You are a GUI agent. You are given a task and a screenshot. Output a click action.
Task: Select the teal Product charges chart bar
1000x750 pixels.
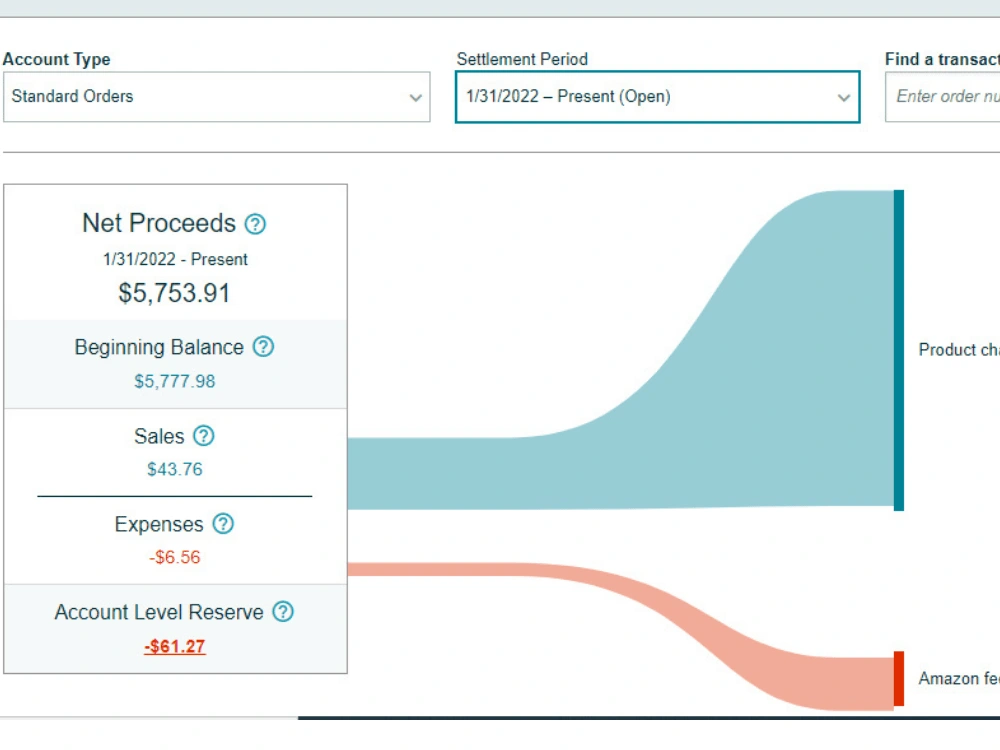pos(899,350)
